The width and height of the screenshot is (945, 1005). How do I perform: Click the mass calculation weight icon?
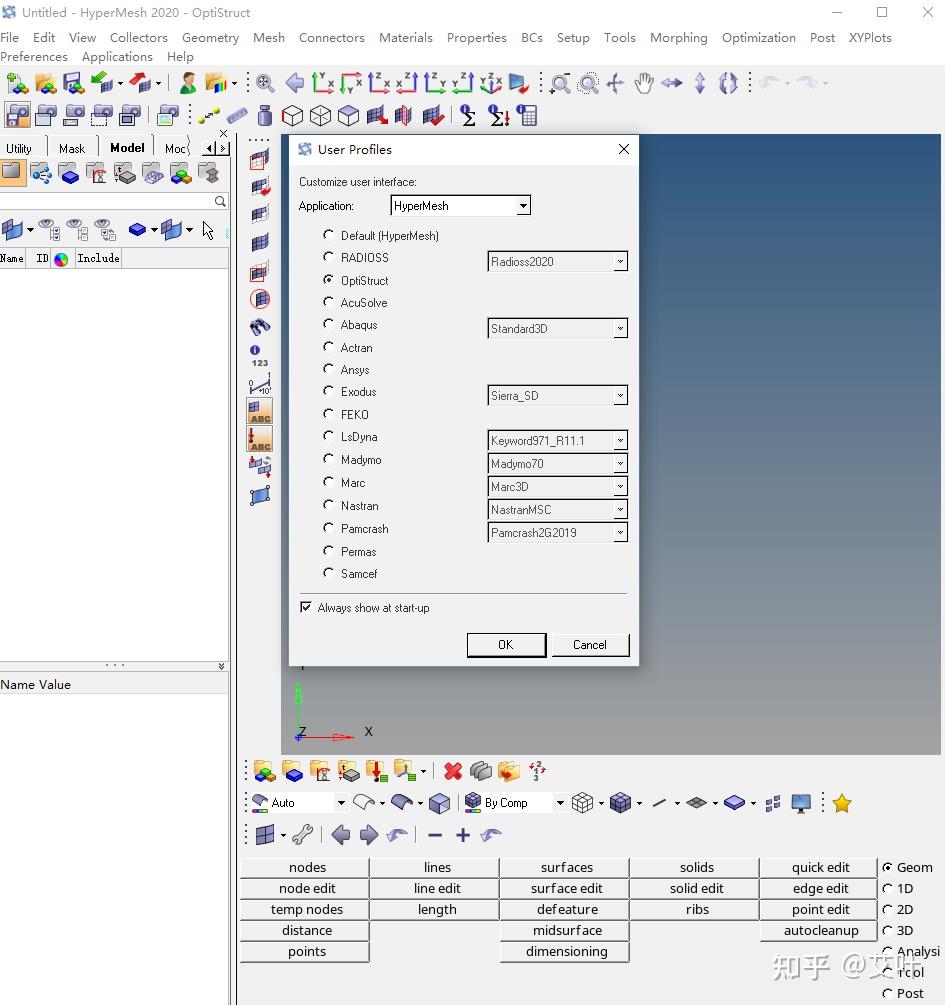tap(264, 116)
